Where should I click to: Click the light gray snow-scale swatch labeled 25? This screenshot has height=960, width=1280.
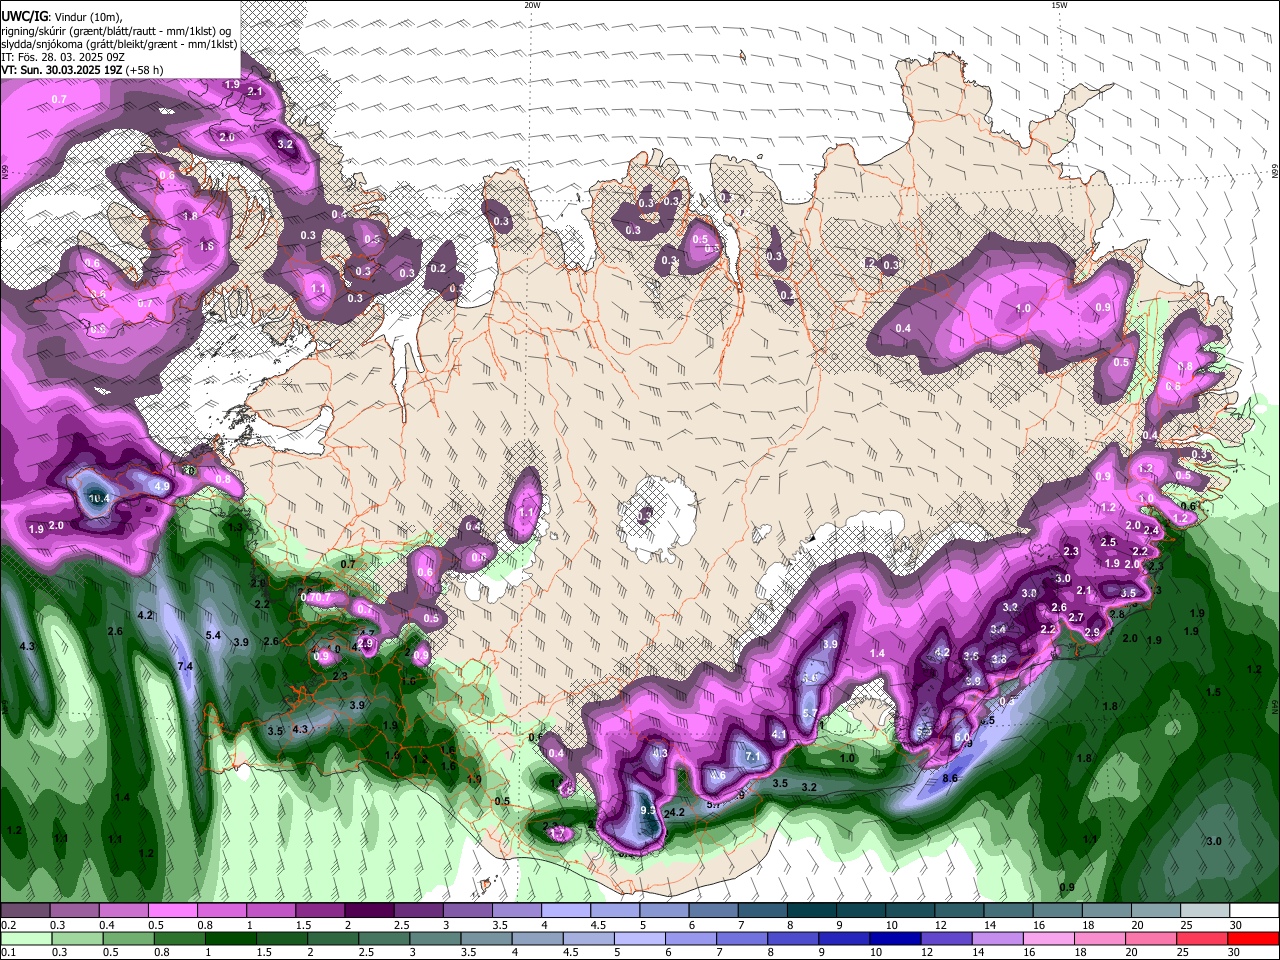1203,910
